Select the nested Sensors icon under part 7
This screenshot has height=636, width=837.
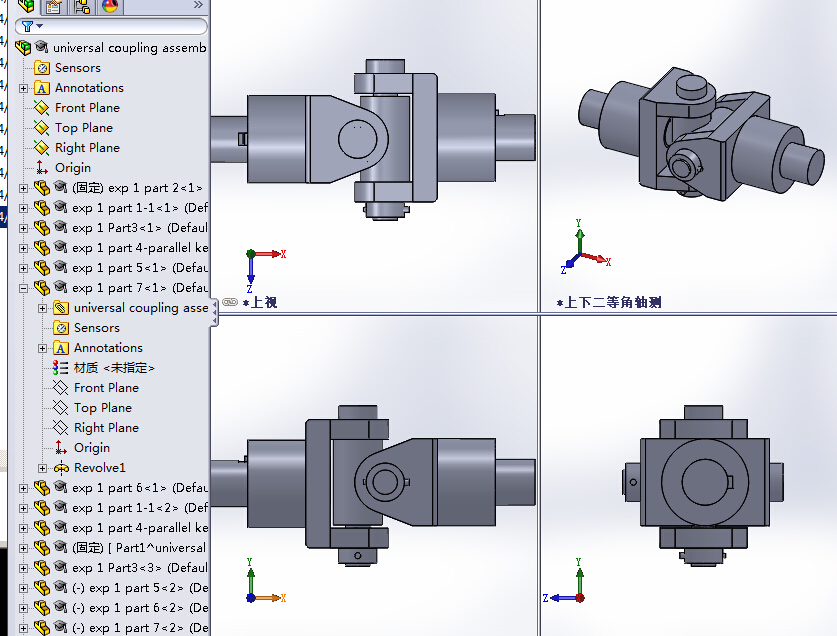point(61,328)
